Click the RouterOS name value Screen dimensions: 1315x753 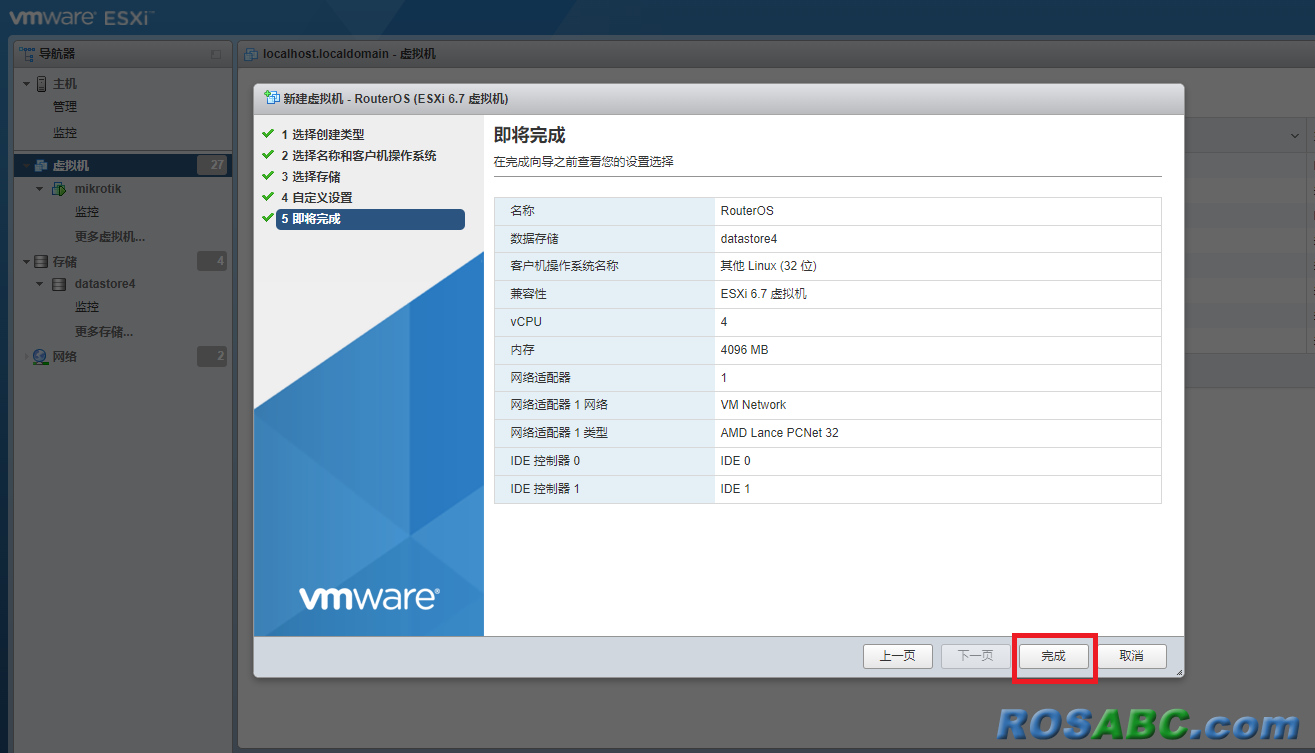point(747,211)
